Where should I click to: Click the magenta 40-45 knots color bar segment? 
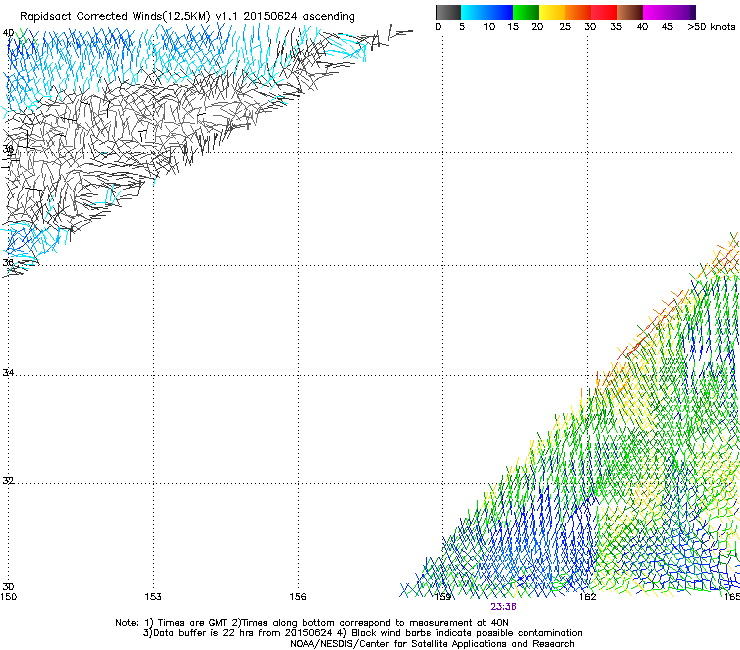pos(656,12)
